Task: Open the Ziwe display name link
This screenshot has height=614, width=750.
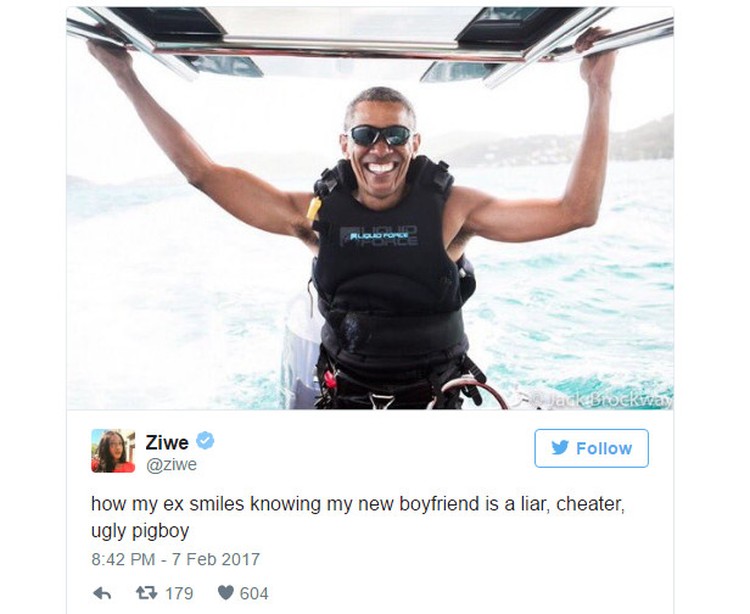Action: click(167, 442)
